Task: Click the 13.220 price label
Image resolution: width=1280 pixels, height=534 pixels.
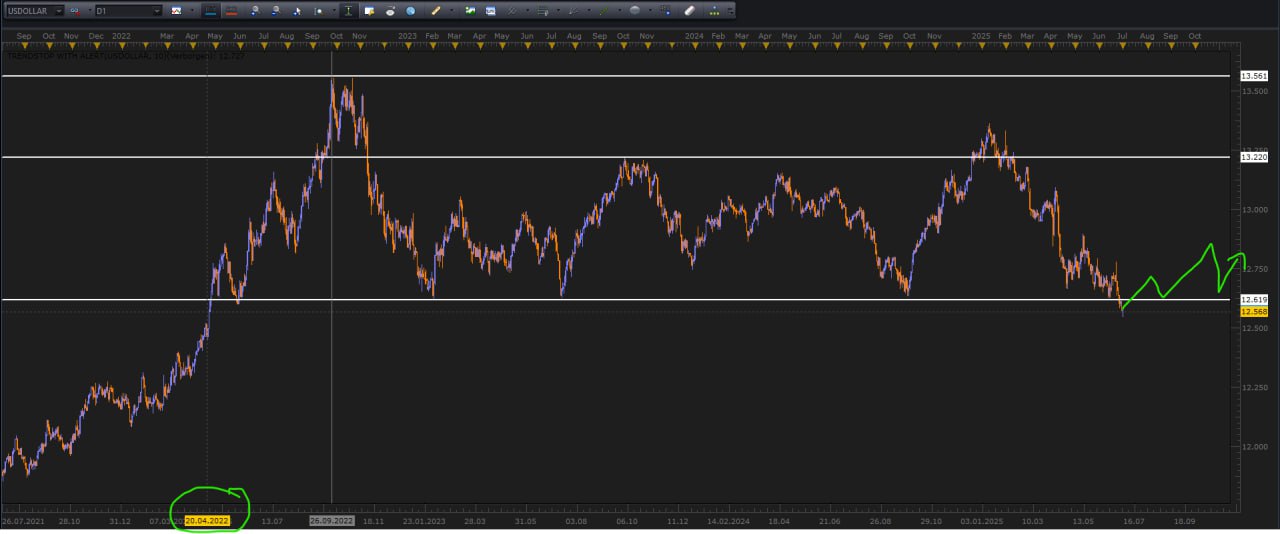Action: 1254,157
